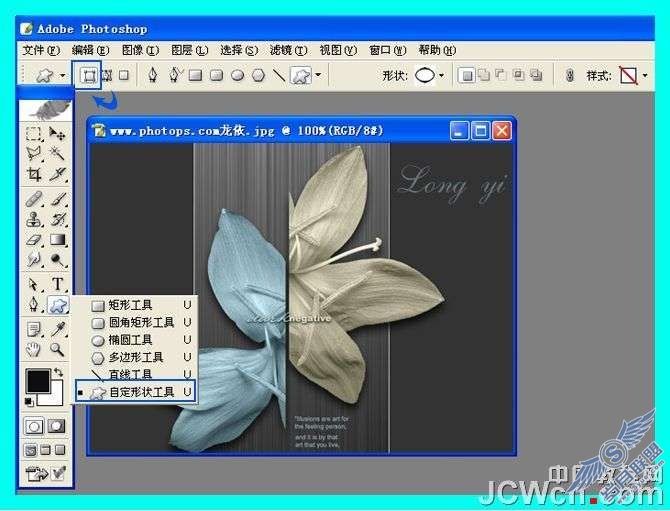Select the Rectangular Marquee tool
Image resolution: width=670 pixels, height=511 pixels.
(x=34, y=133)
